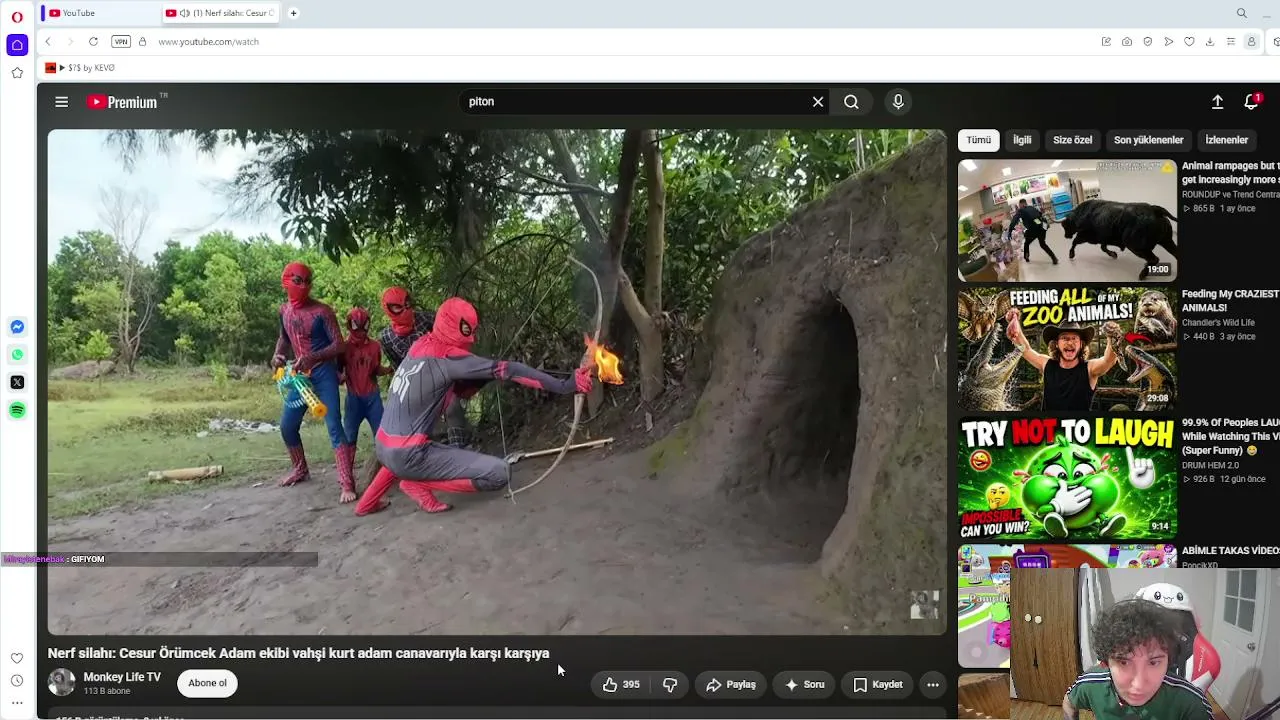1280x720 pixels.
Task: Open X (Twitter) in the Opera sidebar
Action: tap(17, 382)
